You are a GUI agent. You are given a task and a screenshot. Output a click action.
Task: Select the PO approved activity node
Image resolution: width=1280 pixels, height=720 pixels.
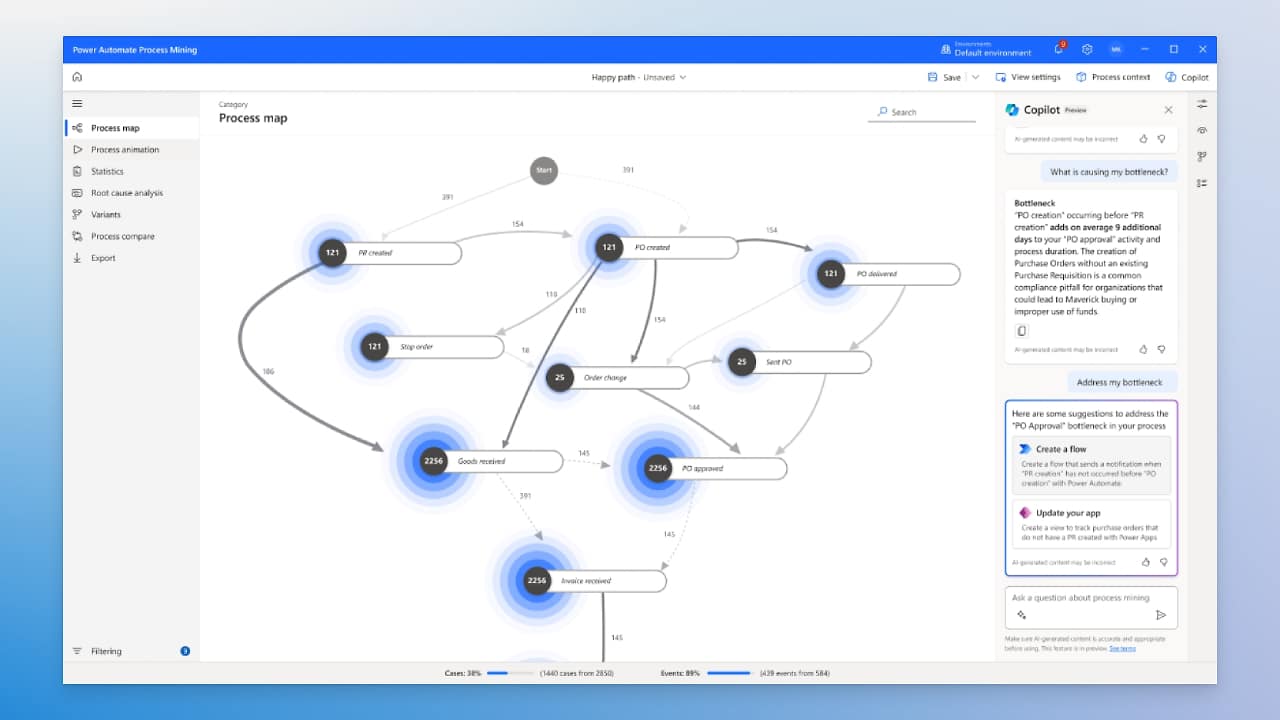pos(716,468)
